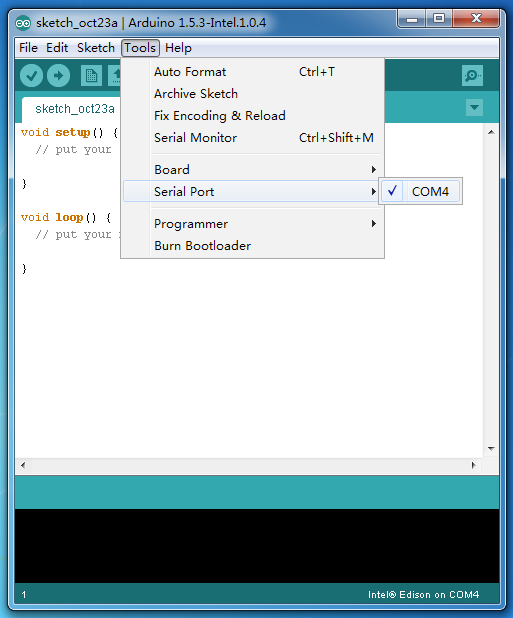Click the Verify checkmark toolbar icon
Viewport: 513px width, 618px height.
coord(31,75)
